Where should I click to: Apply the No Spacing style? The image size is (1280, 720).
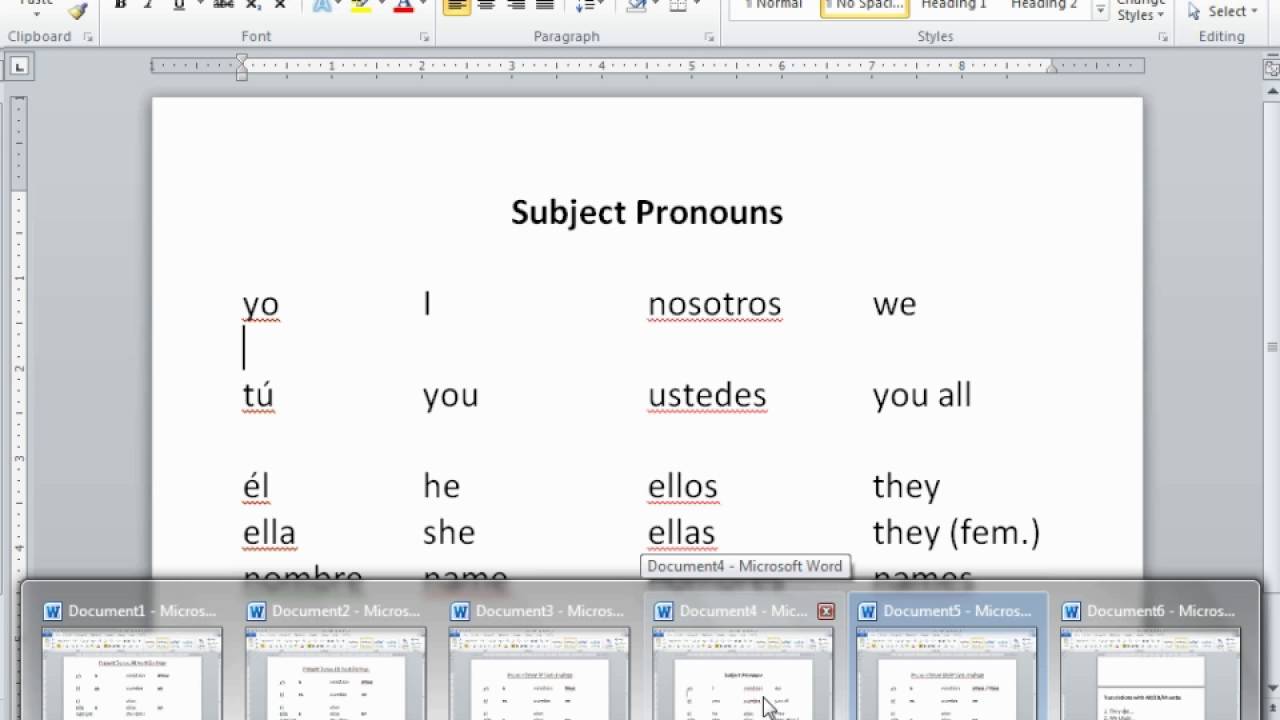point(864,8)
